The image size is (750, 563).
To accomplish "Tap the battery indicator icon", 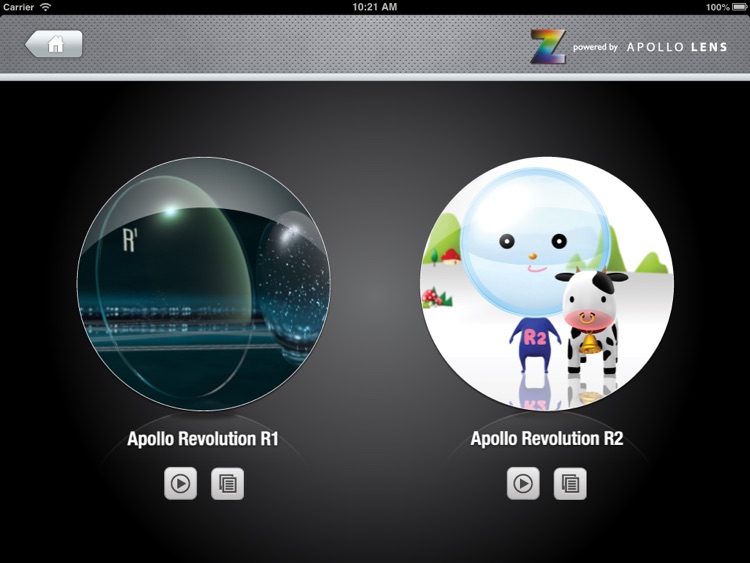I will pyautogui.click(x=739, y=7).
